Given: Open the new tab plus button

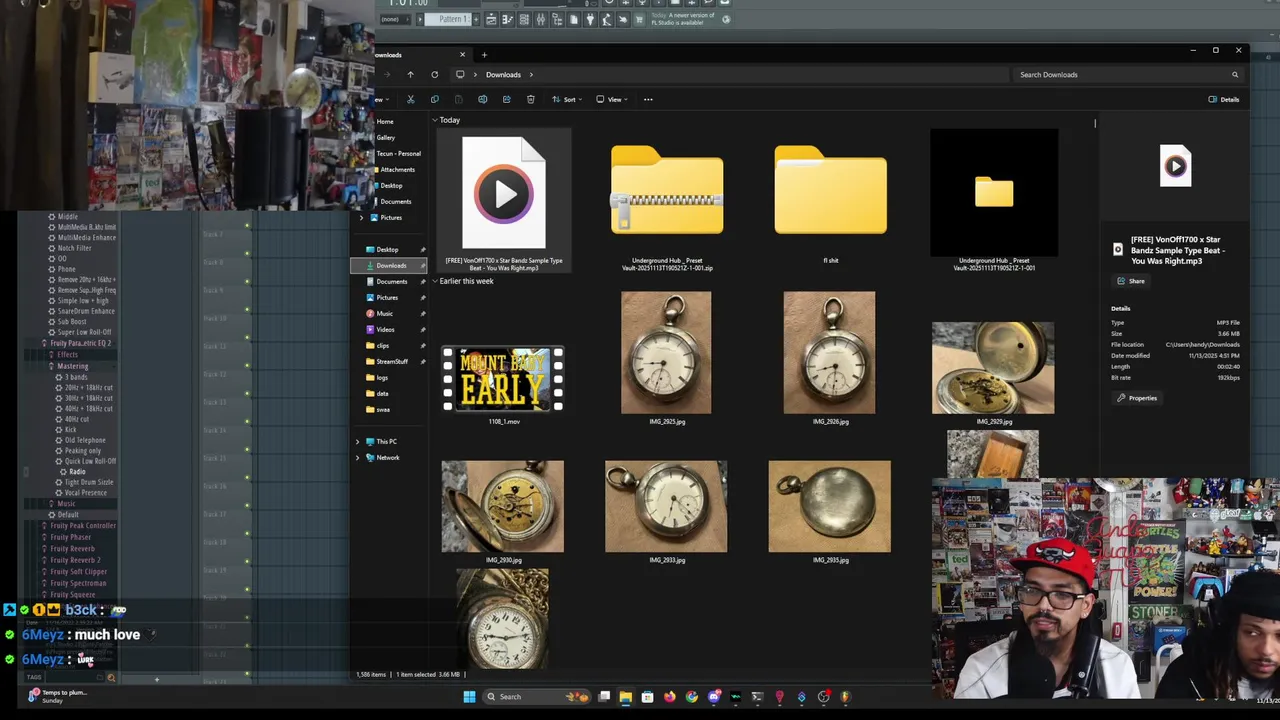Looking at the screenshot, I should click(484, 54).
